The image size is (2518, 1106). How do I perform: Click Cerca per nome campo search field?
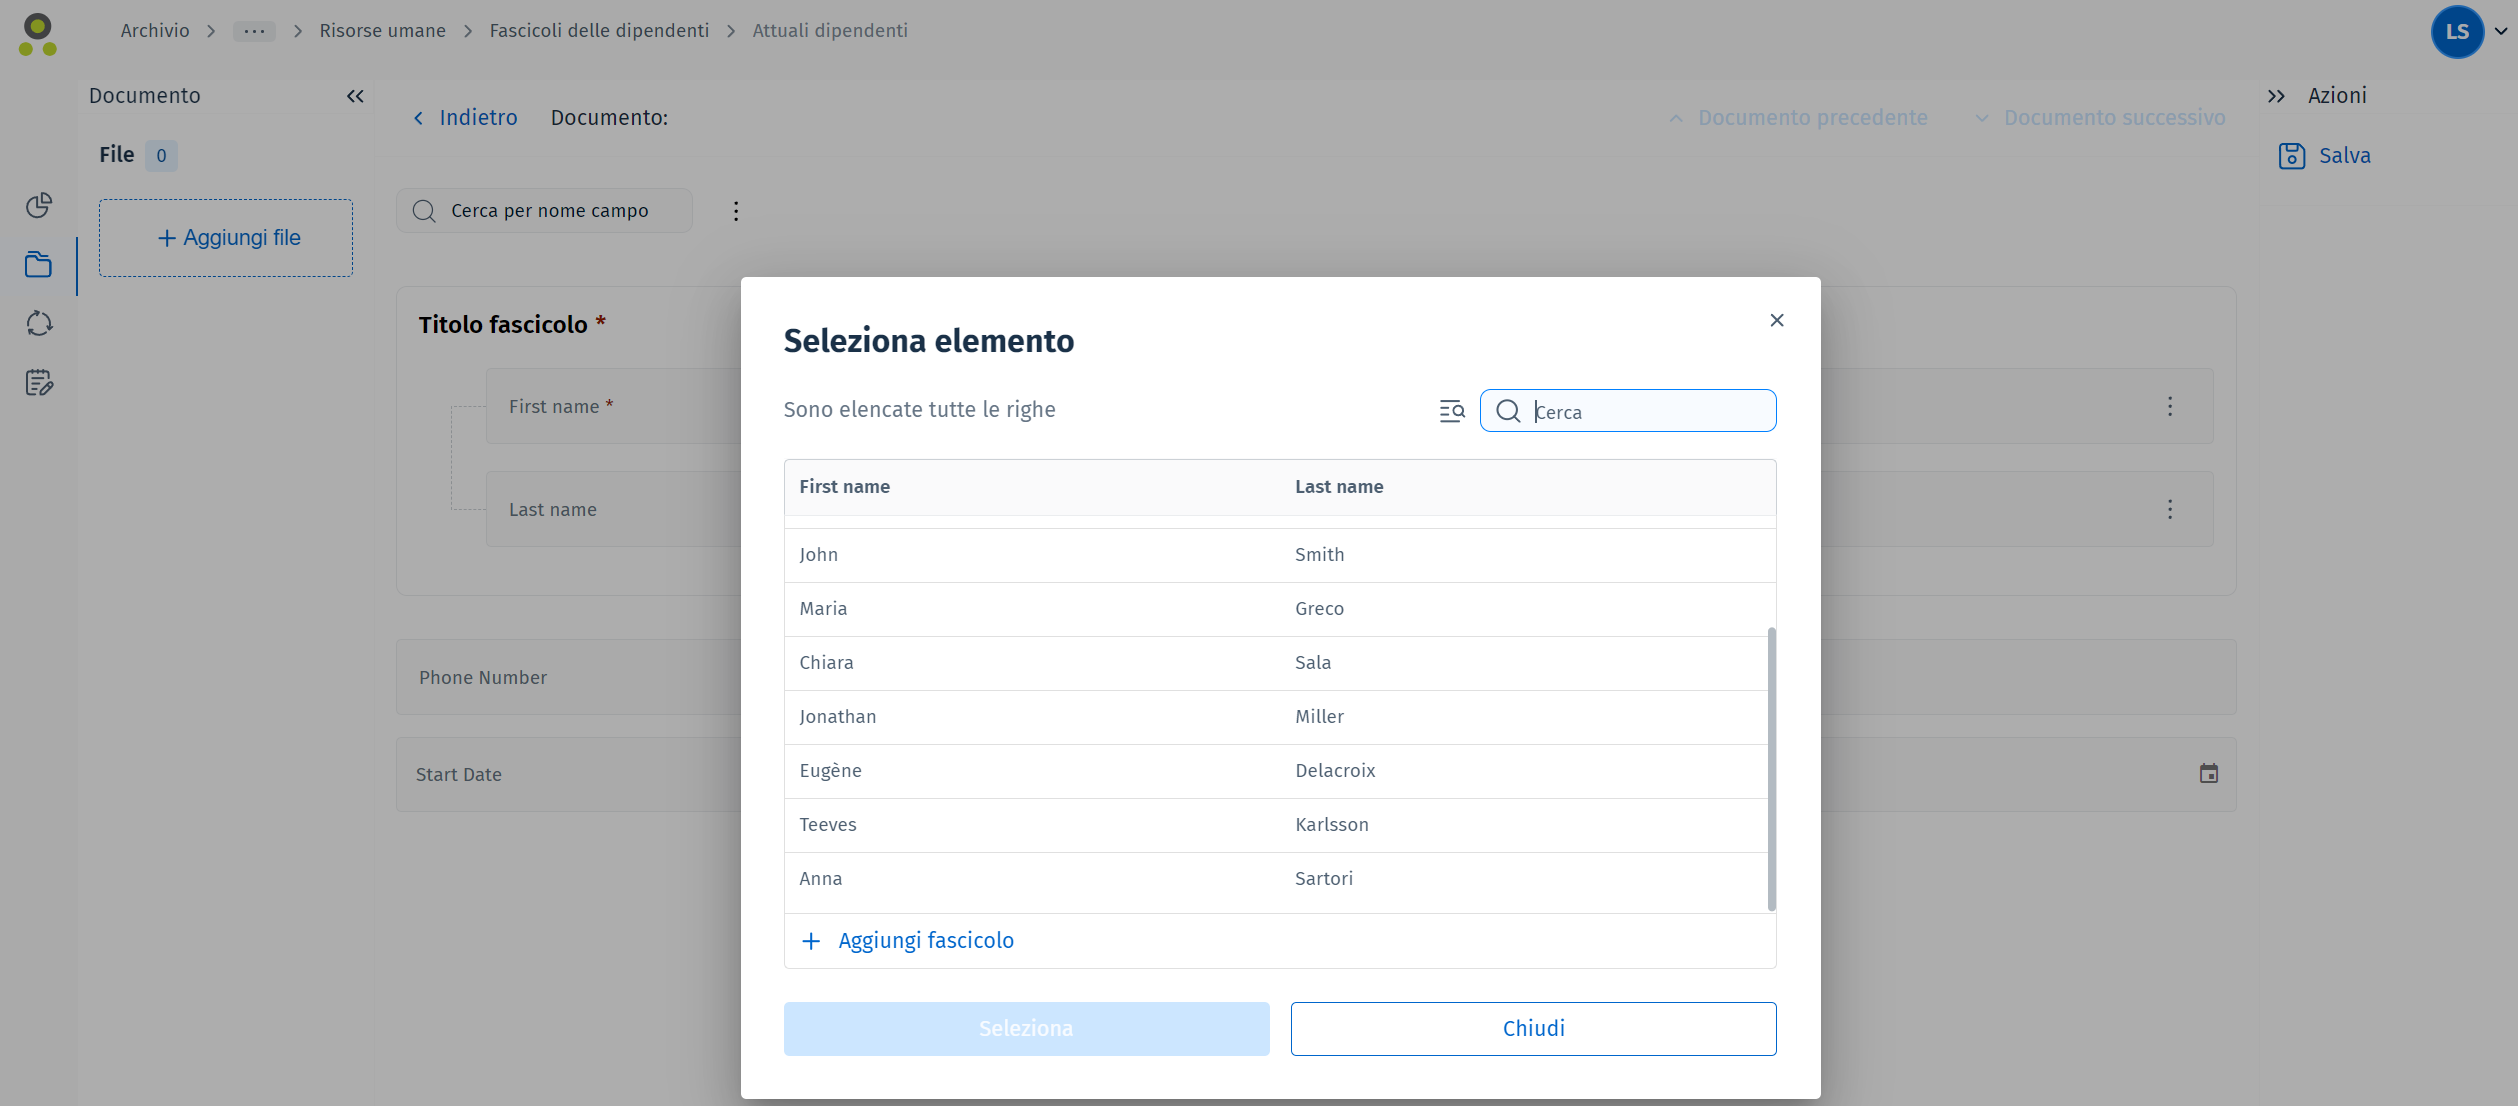(545, 211)
